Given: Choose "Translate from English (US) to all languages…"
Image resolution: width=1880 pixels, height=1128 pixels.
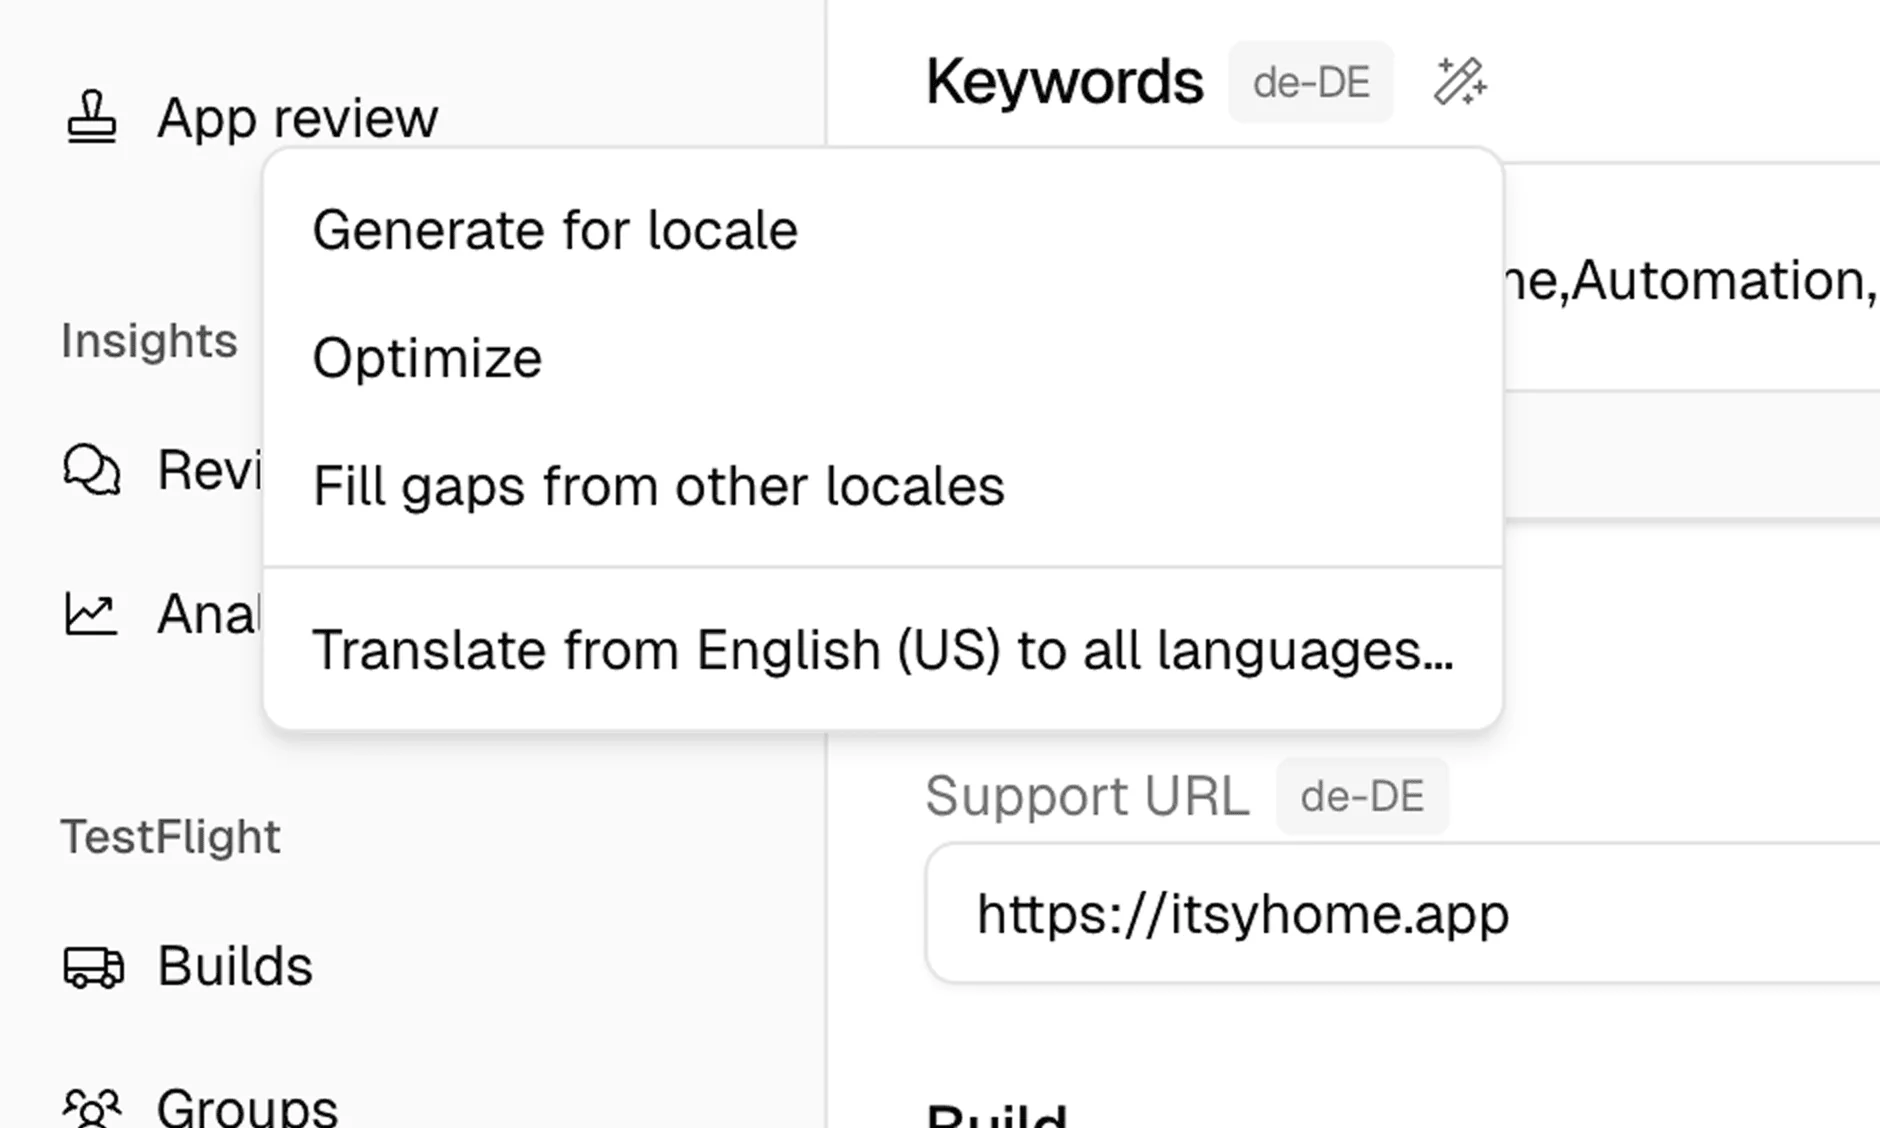Looking at the screenshot, I should 884,650.
